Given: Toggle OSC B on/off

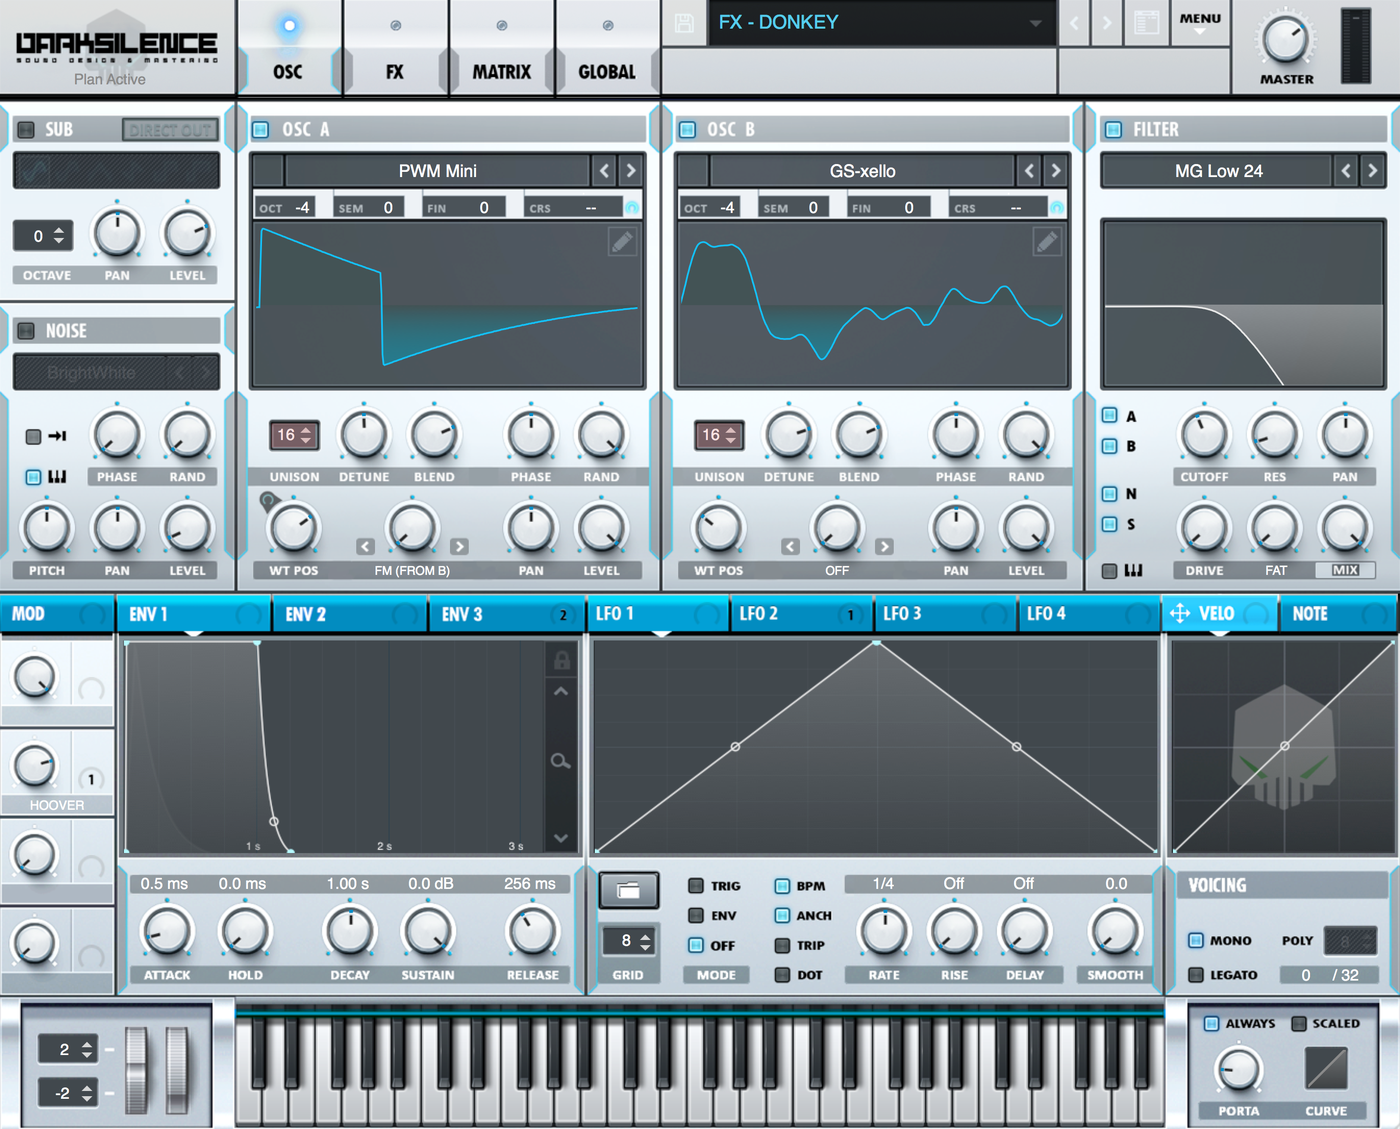Looking at the screenshot, I should click(687, 129).
